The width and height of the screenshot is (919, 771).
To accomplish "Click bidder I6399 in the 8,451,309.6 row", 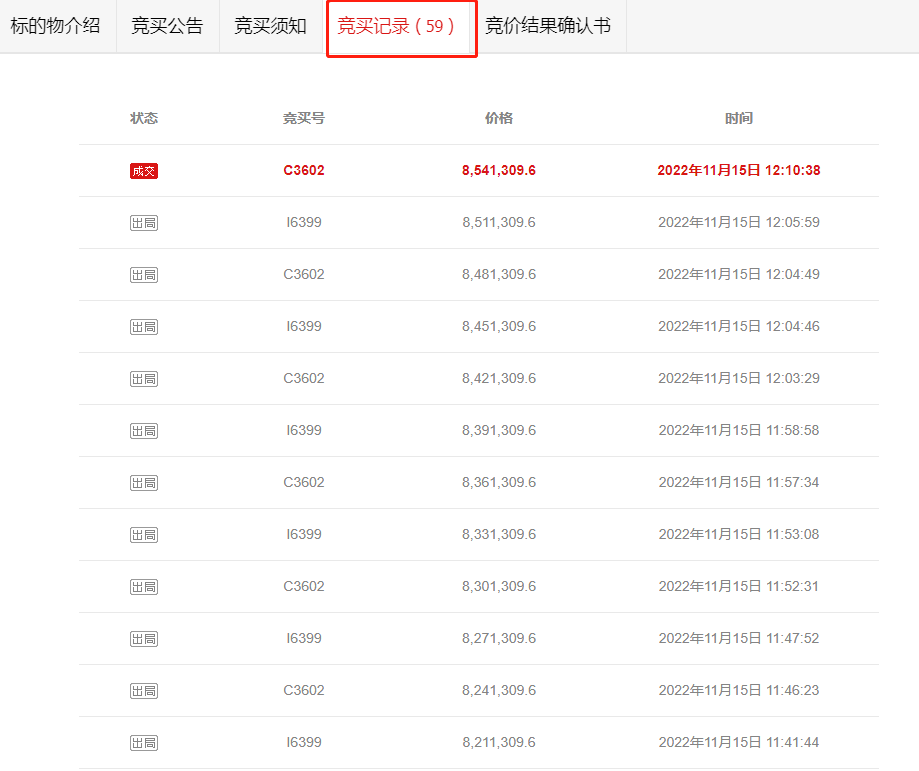I will pyautogui.click(x=304, y=326).
